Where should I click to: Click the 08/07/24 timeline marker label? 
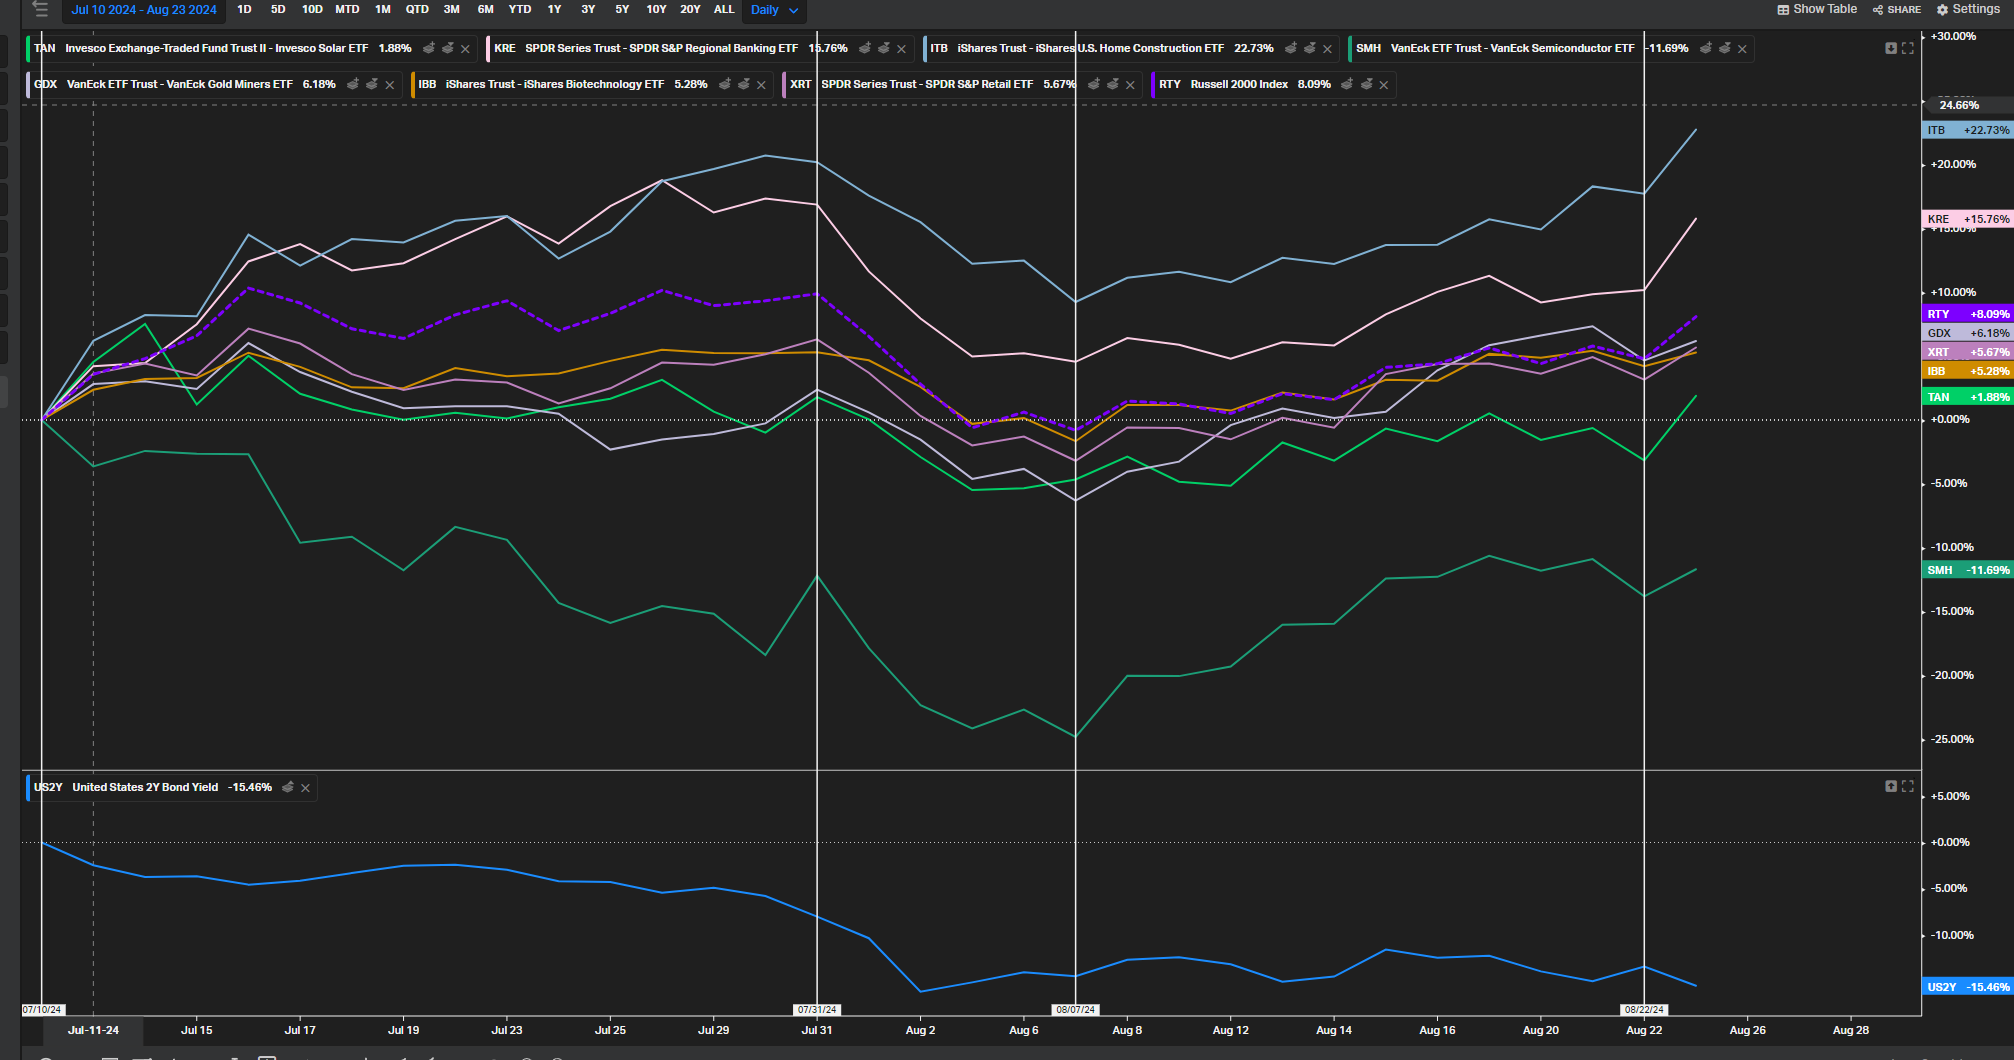[x=1075, y=1010]
